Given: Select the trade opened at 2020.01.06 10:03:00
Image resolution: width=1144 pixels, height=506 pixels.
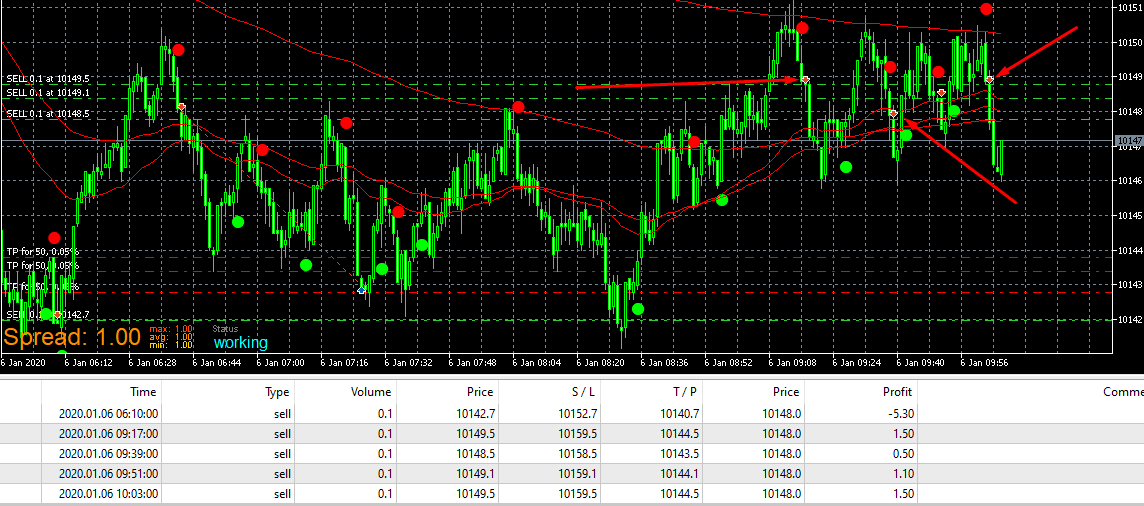Looking at the screenshot, I should point(572,494).
